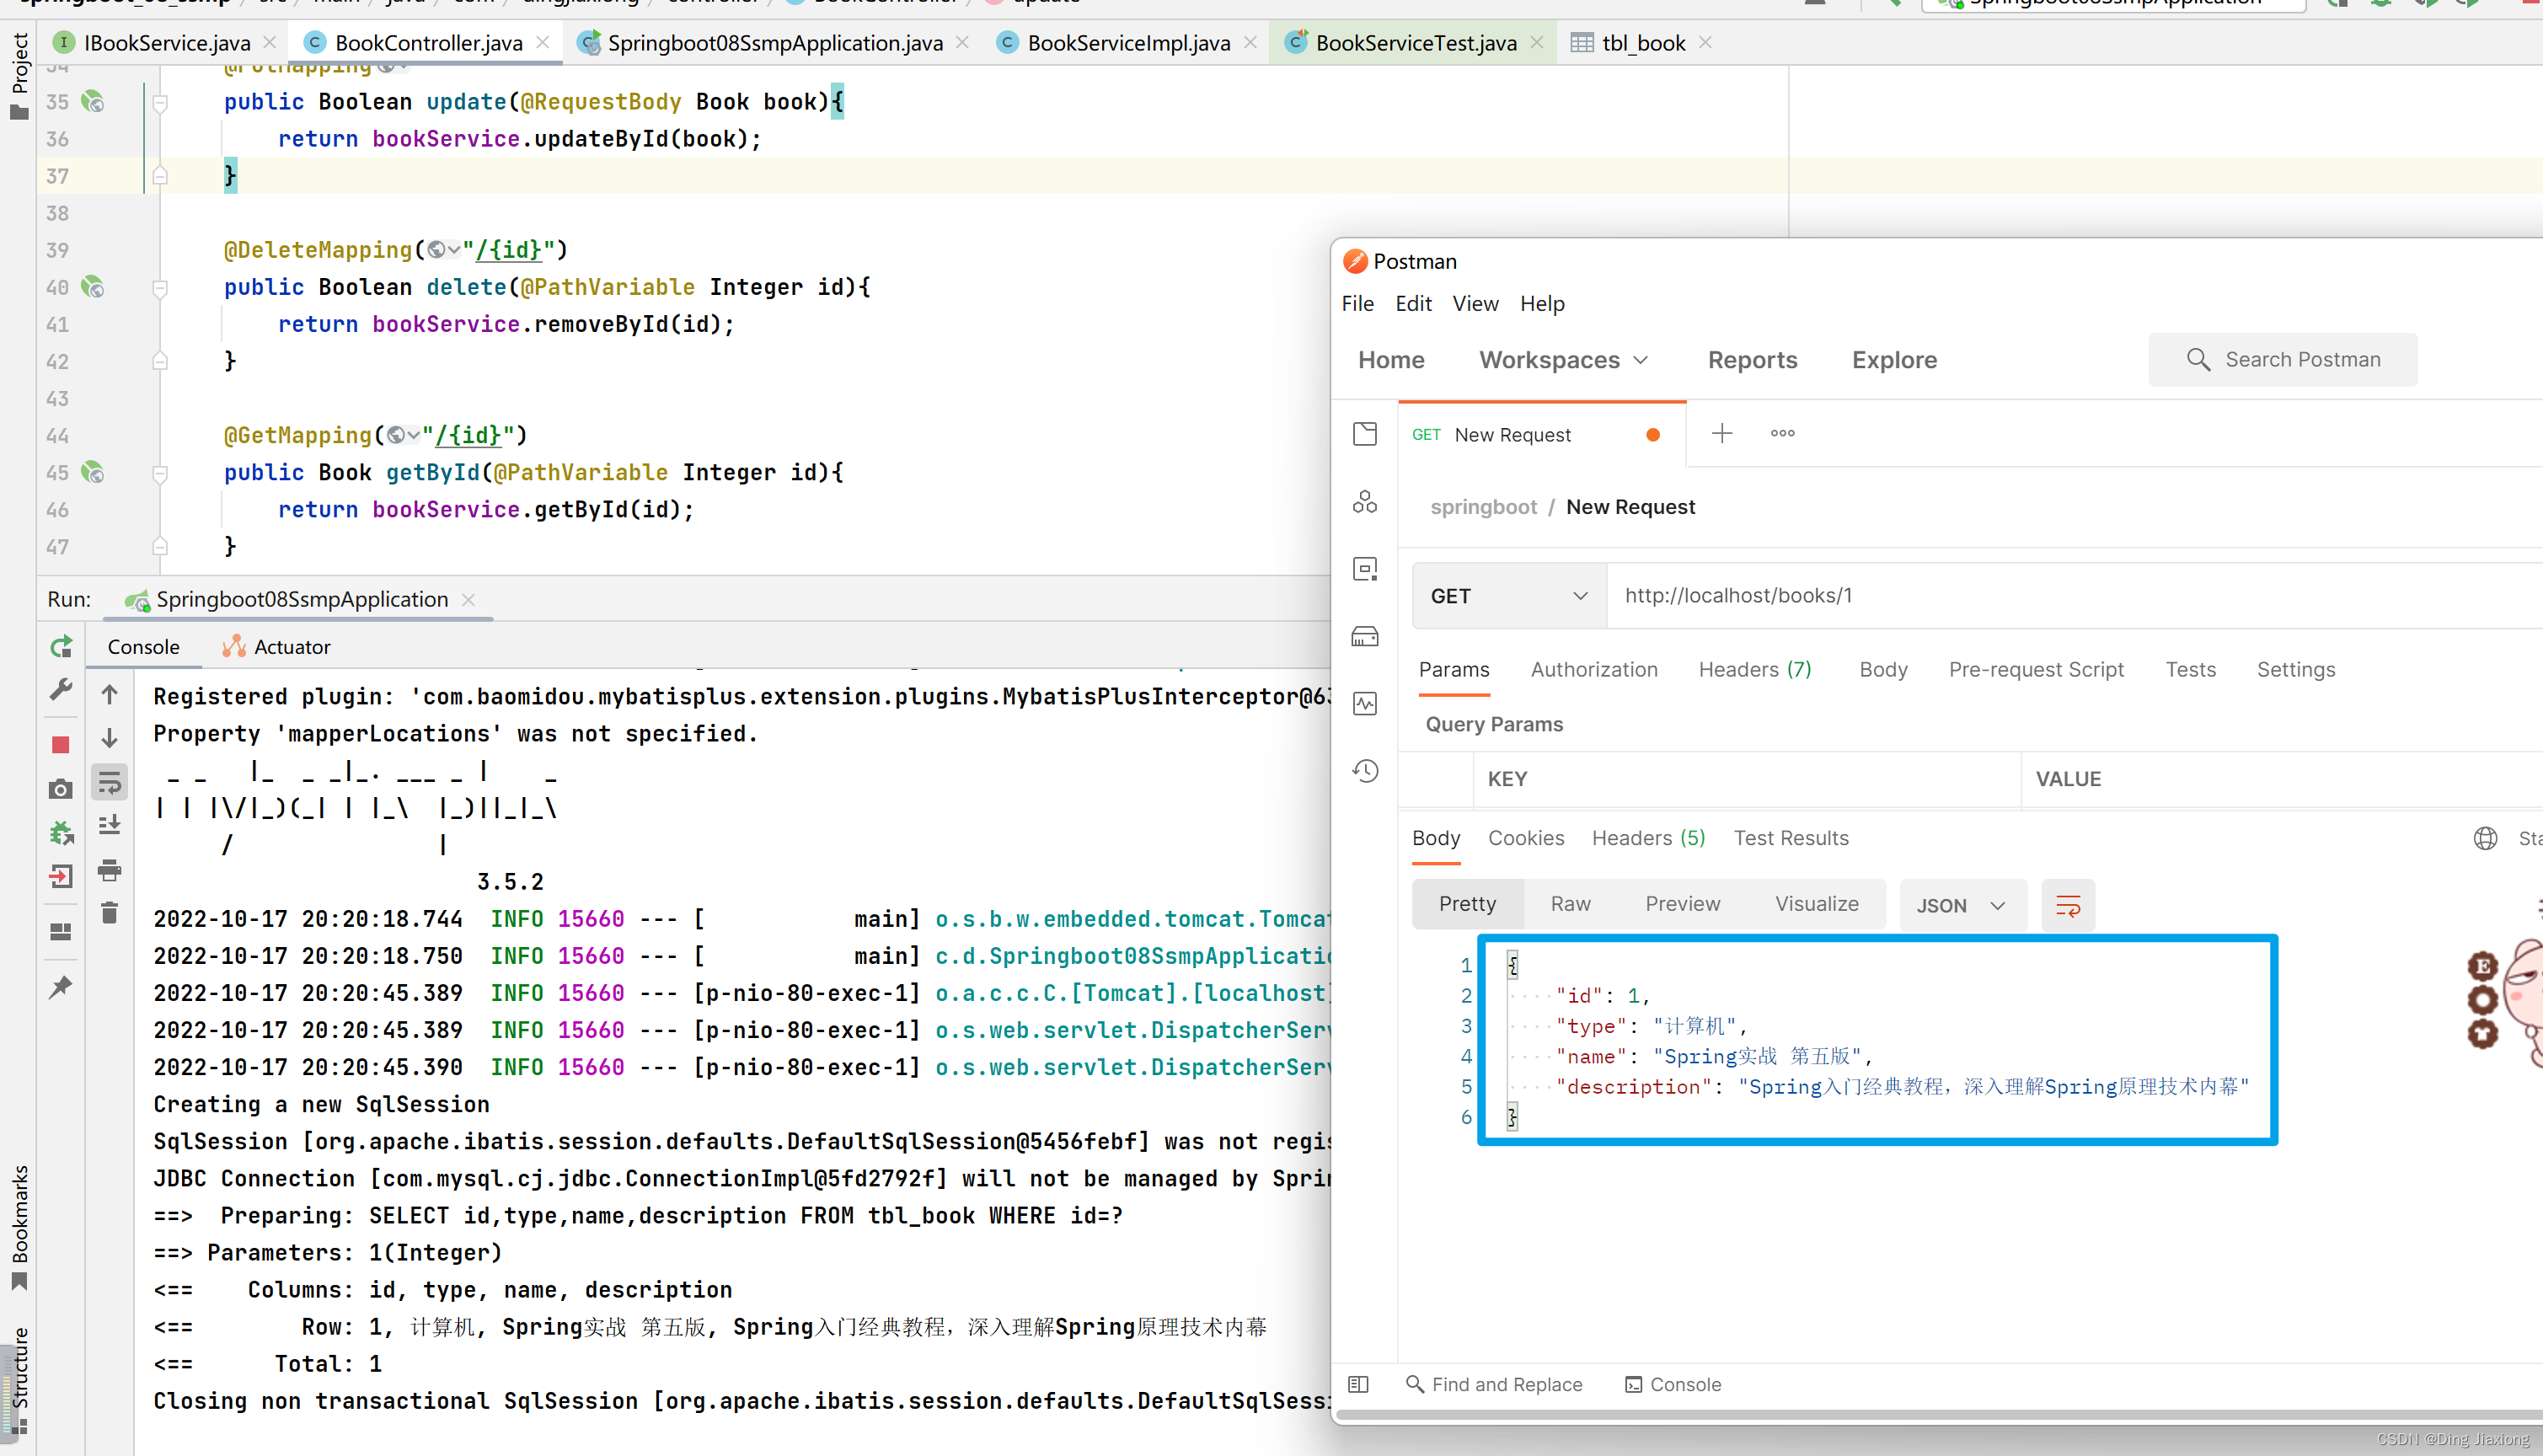Click the springboot collection breadcrumb link
Viewport: 2543px width, 1456px height.
tap(1483, 507)
